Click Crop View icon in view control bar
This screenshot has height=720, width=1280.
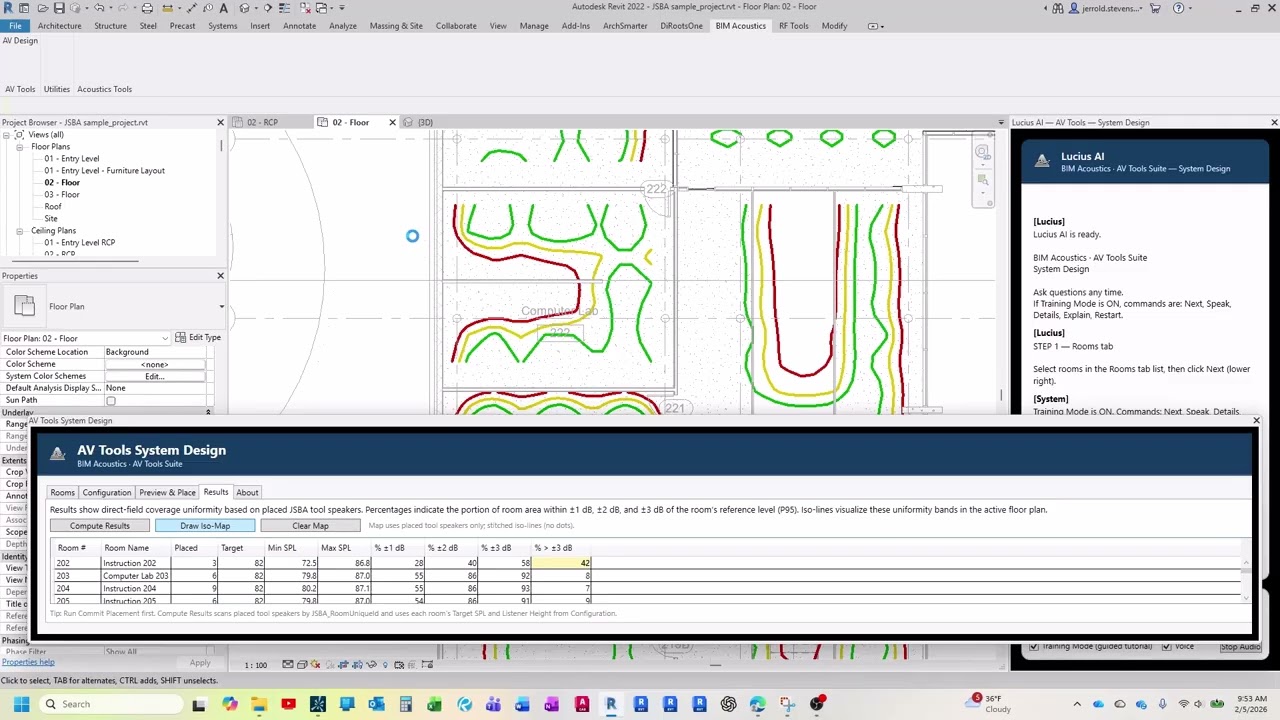pos(343,664)
